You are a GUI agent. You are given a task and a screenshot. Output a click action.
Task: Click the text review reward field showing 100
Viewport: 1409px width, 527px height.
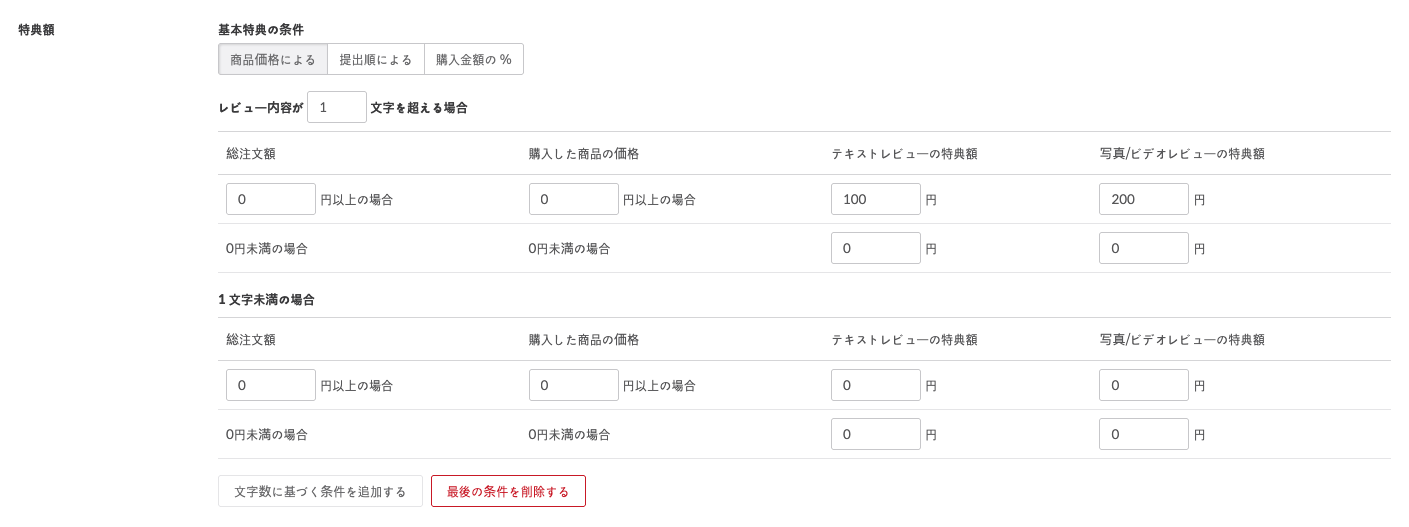click(876, 199)
